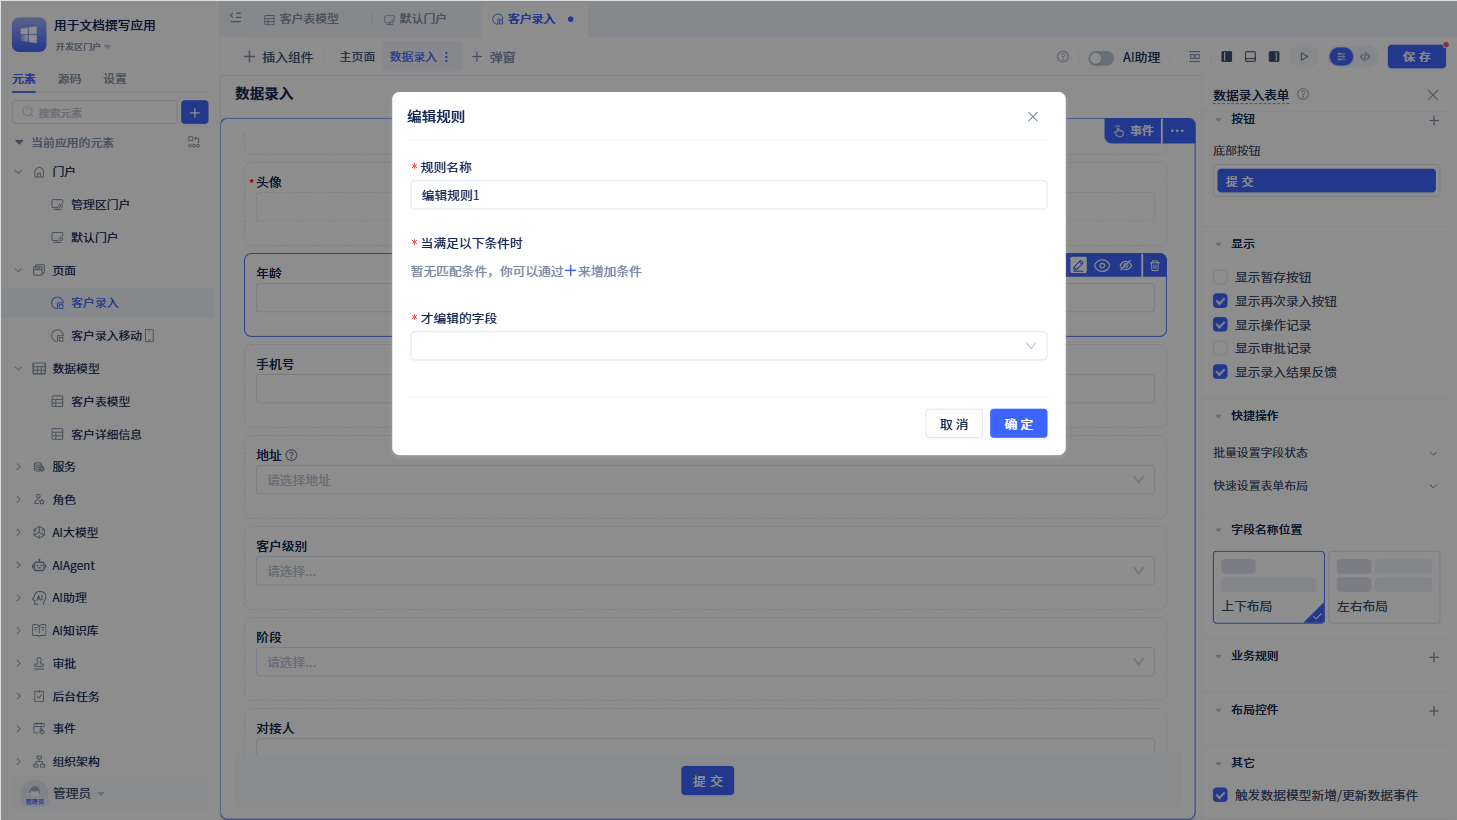Click the pencil edit icon on 年龄 field

tap(1078, 266)
